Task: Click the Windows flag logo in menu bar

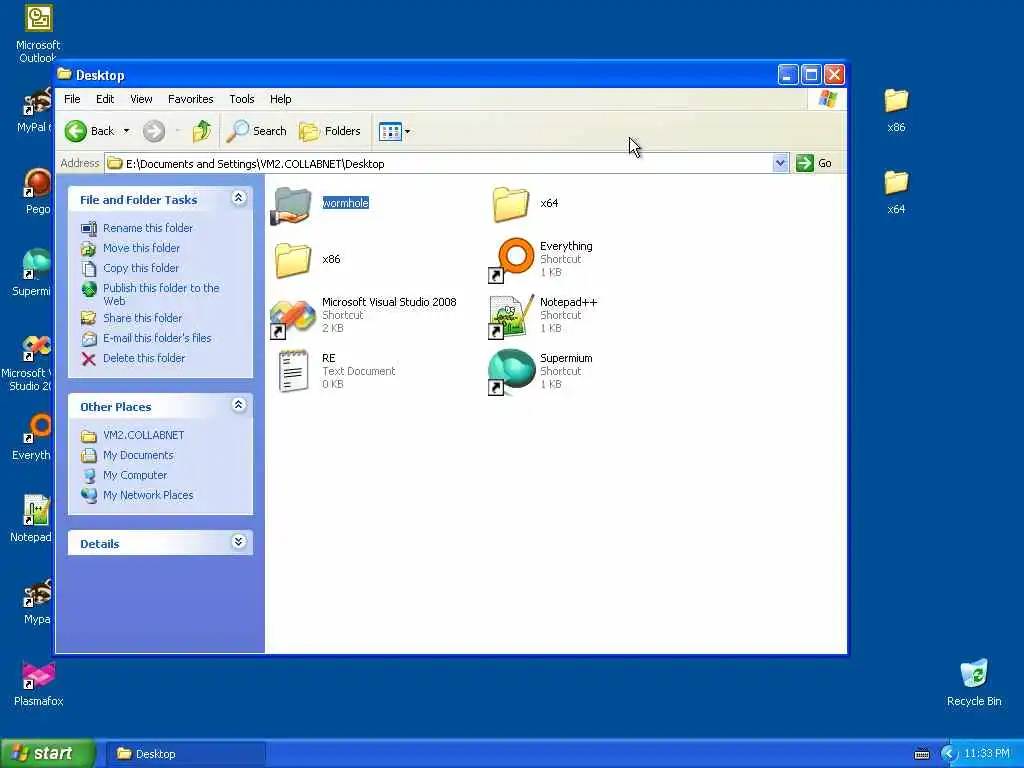Action: [x=827, y=99]
